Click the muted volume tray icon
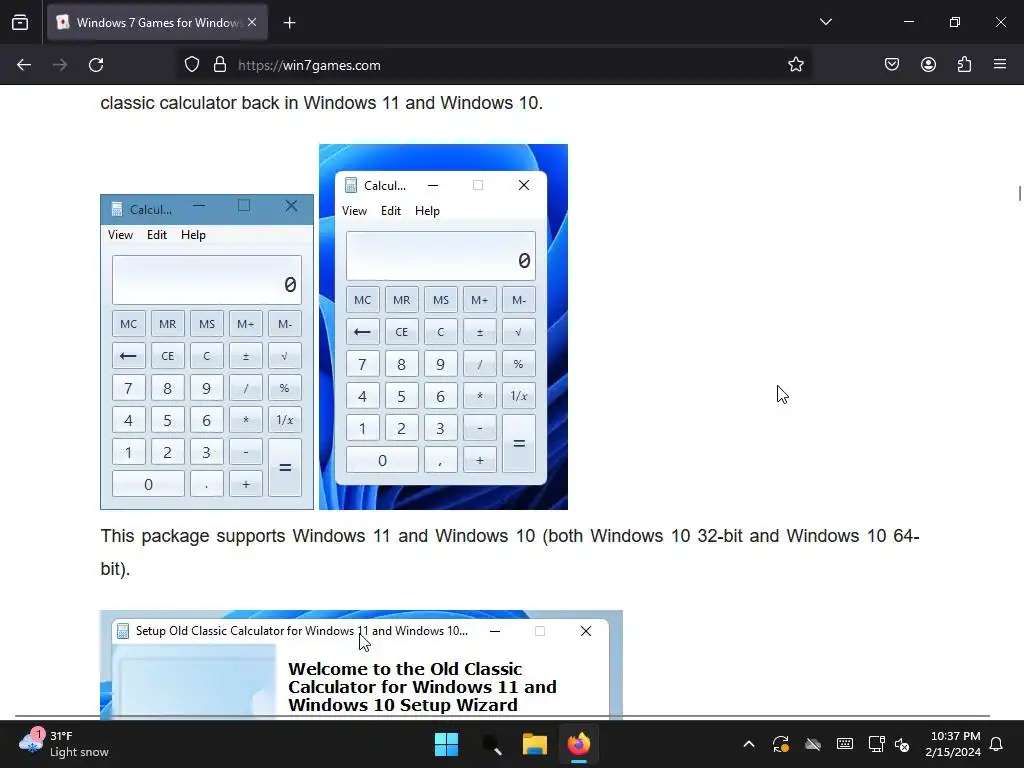The width and height of the screenshot is (1024, 768). click(903, 744)
